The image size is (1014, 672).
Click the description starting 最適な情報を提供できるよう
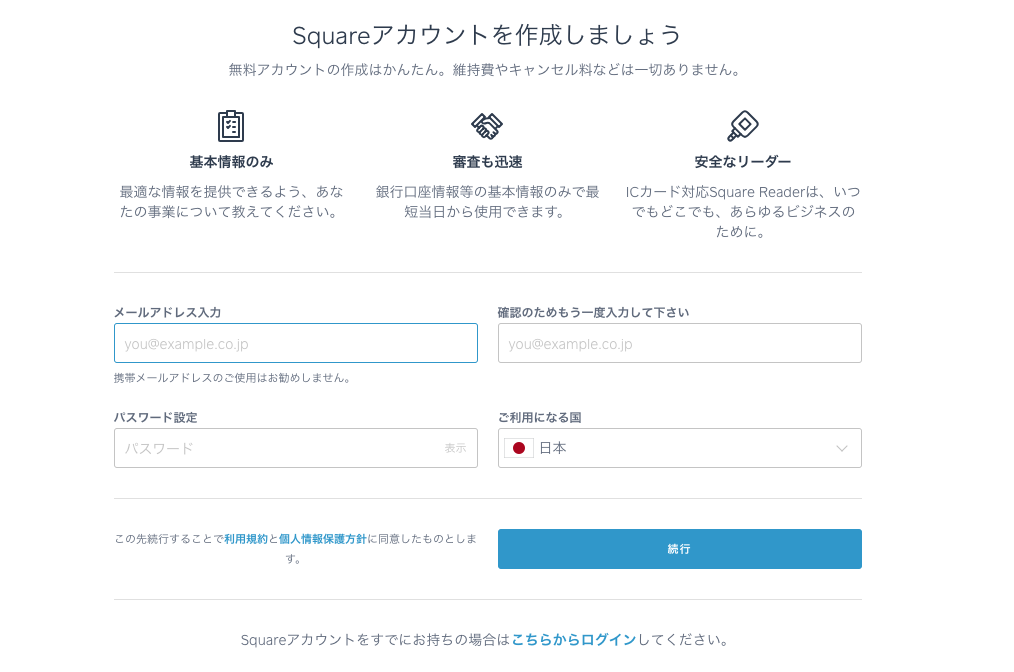[232, 202]
